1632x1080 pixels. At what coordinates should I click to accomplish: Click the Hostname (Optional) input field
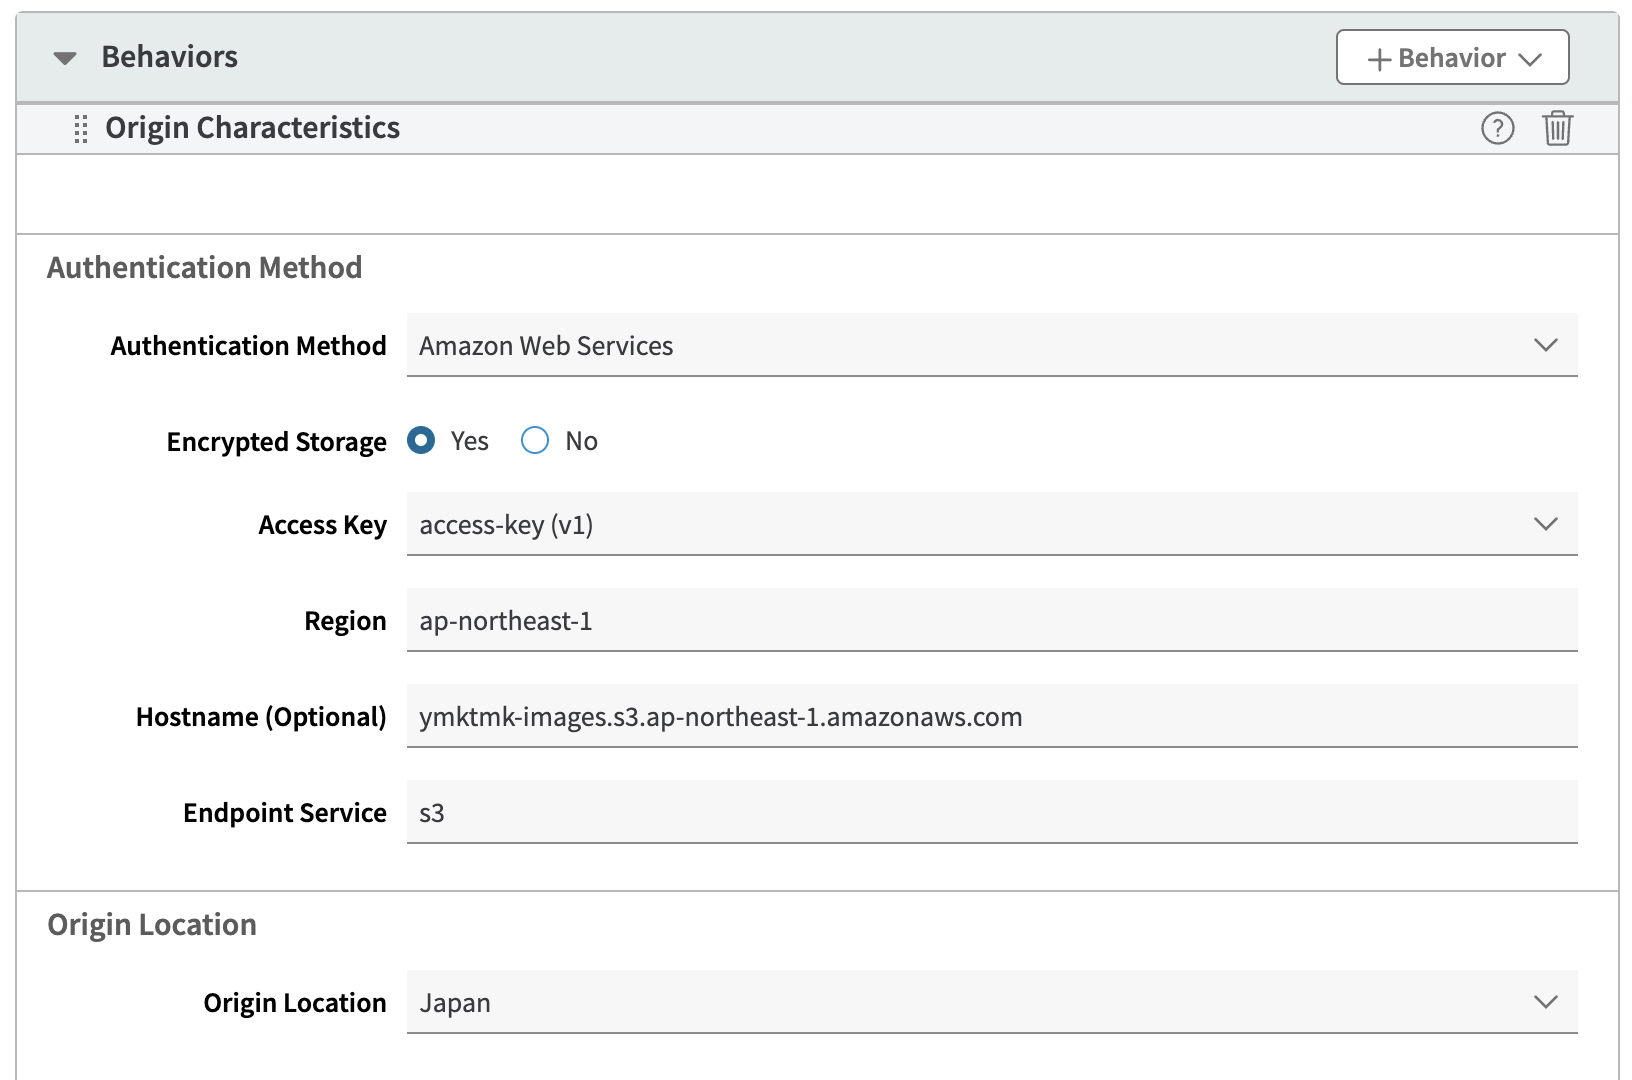[990, 717]
